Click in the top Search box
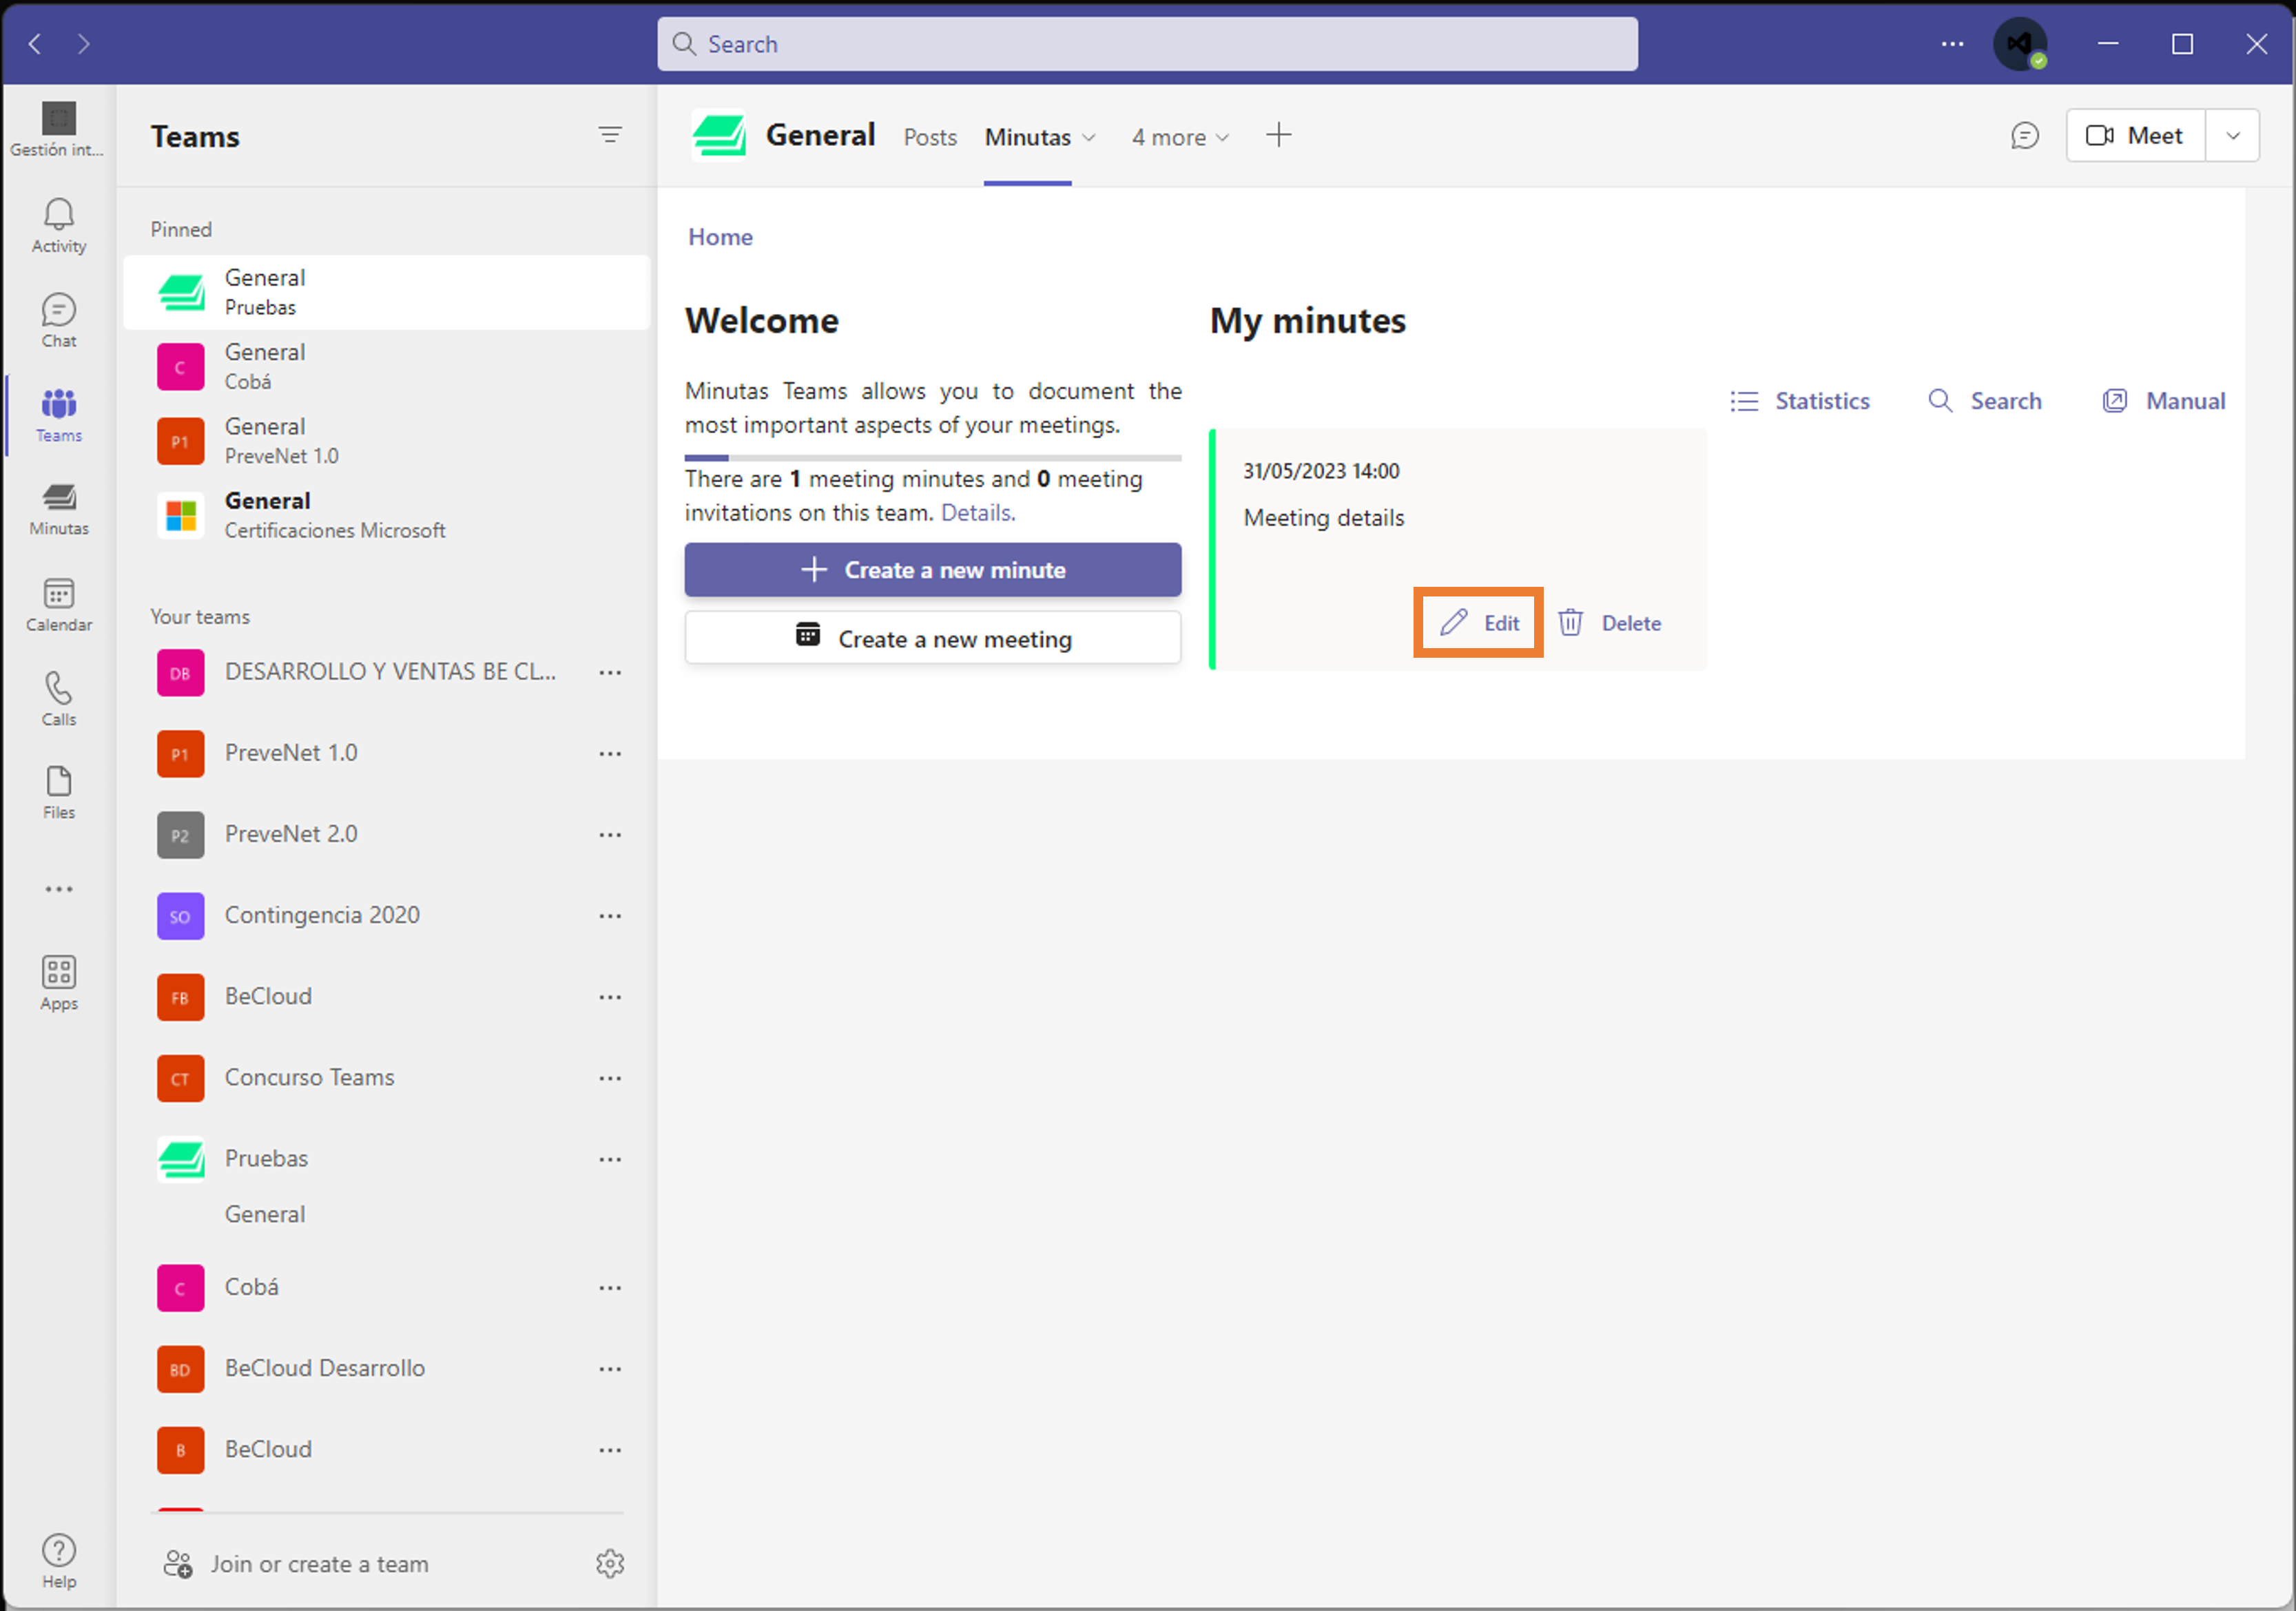Image resolution: width=2296 pixels, height=1611 pixels. [1147, 44]
